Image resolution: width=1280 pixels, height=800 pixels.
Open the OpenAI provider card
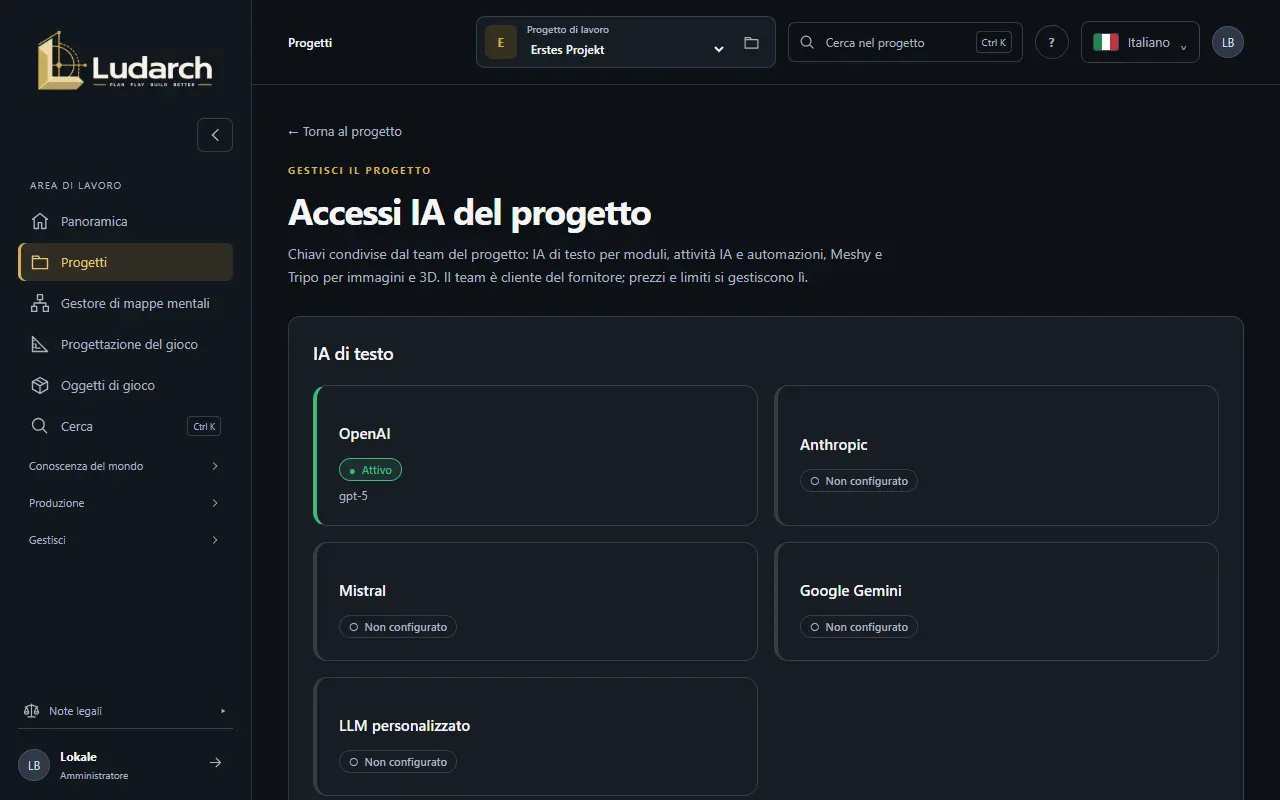pos(535,455)
